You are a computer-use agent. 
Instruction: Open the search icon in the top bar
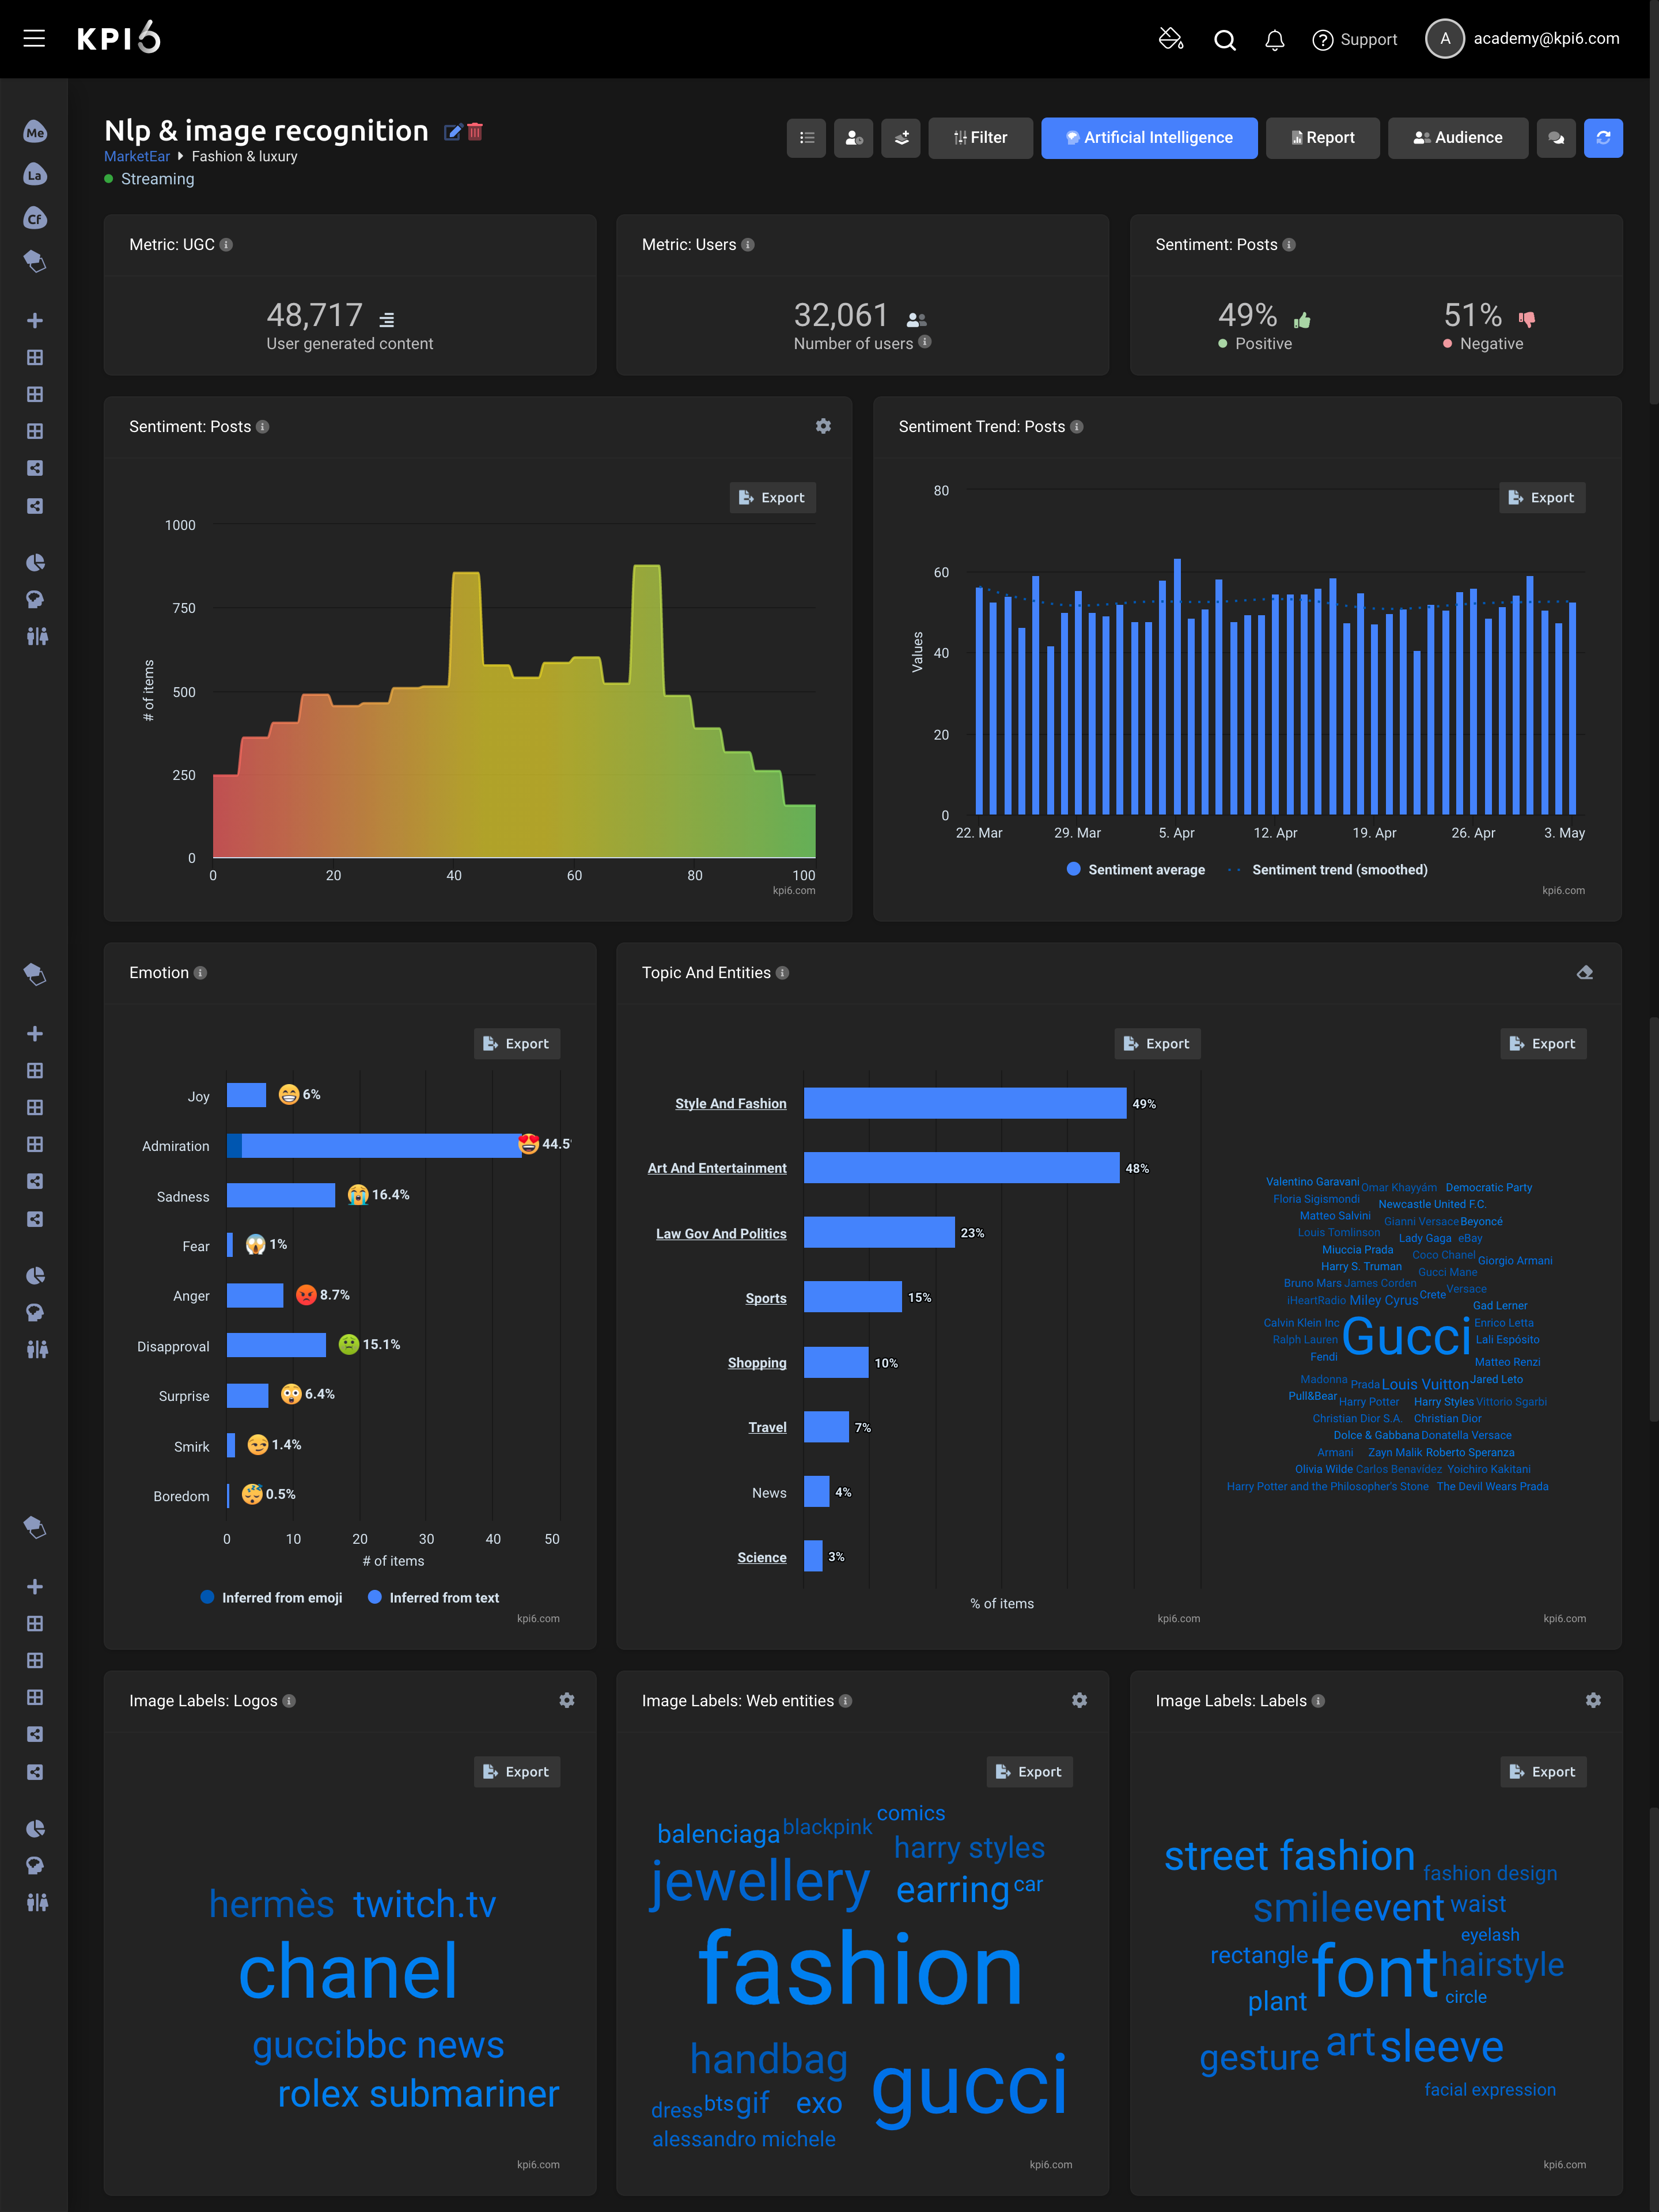[1224, 39]
